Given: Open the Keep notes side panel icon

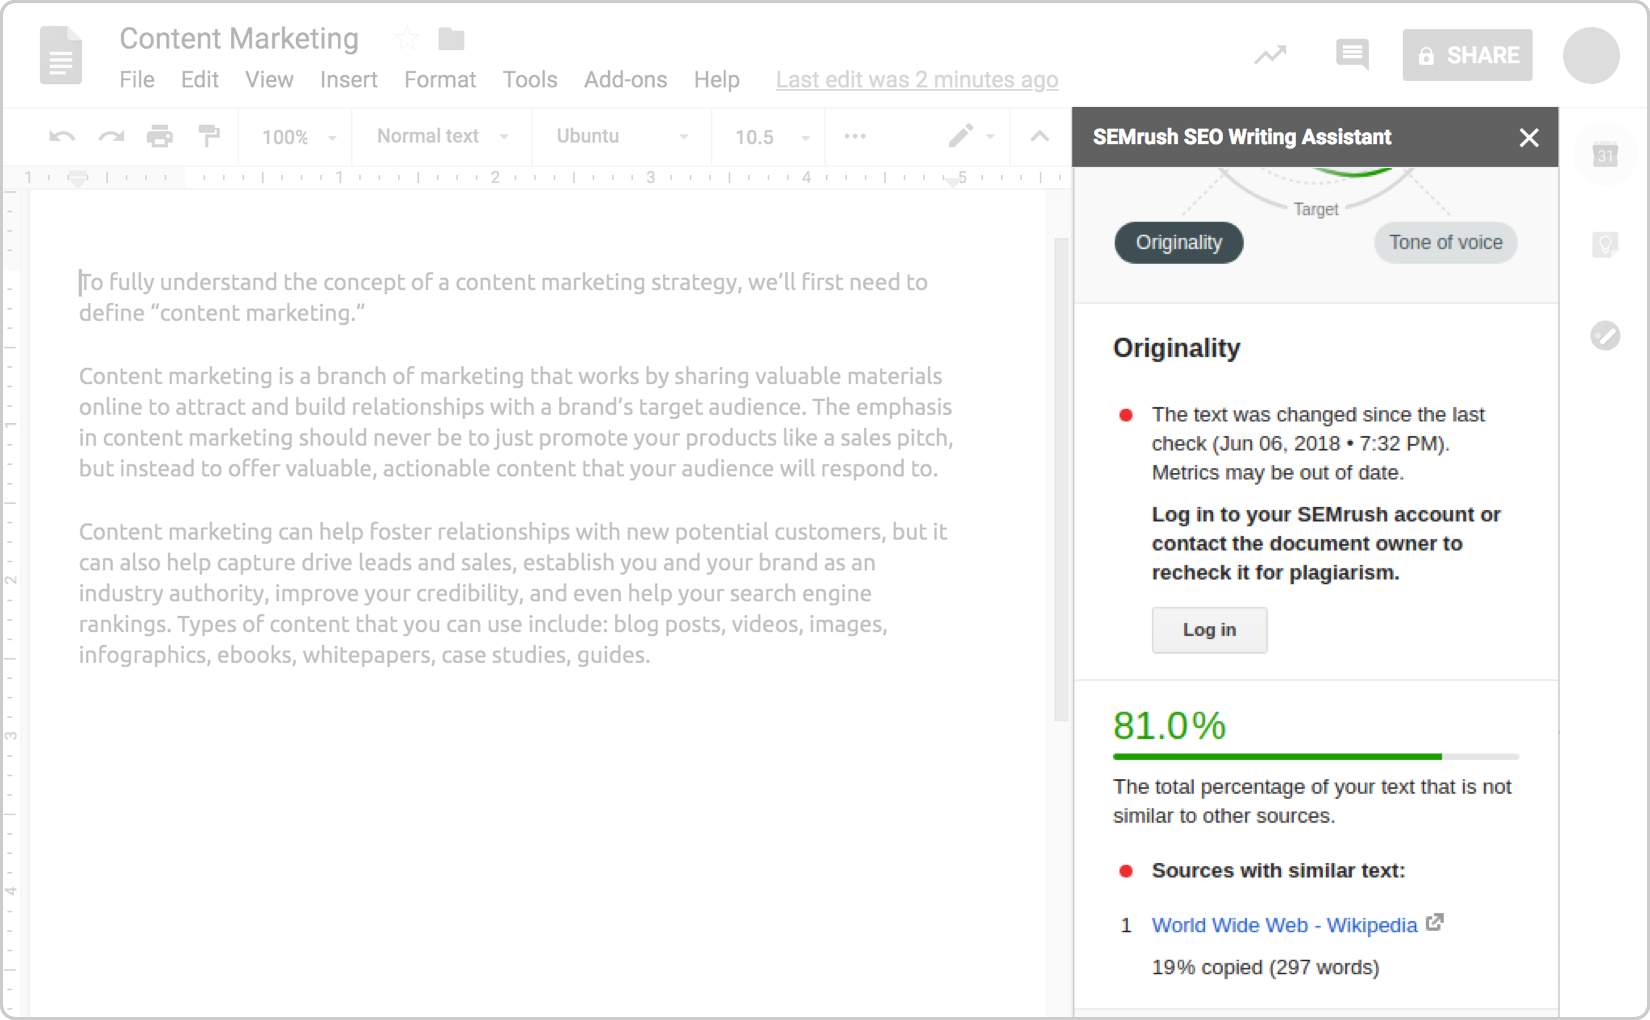Looking at the screenshot, I should coord(1605,244).
